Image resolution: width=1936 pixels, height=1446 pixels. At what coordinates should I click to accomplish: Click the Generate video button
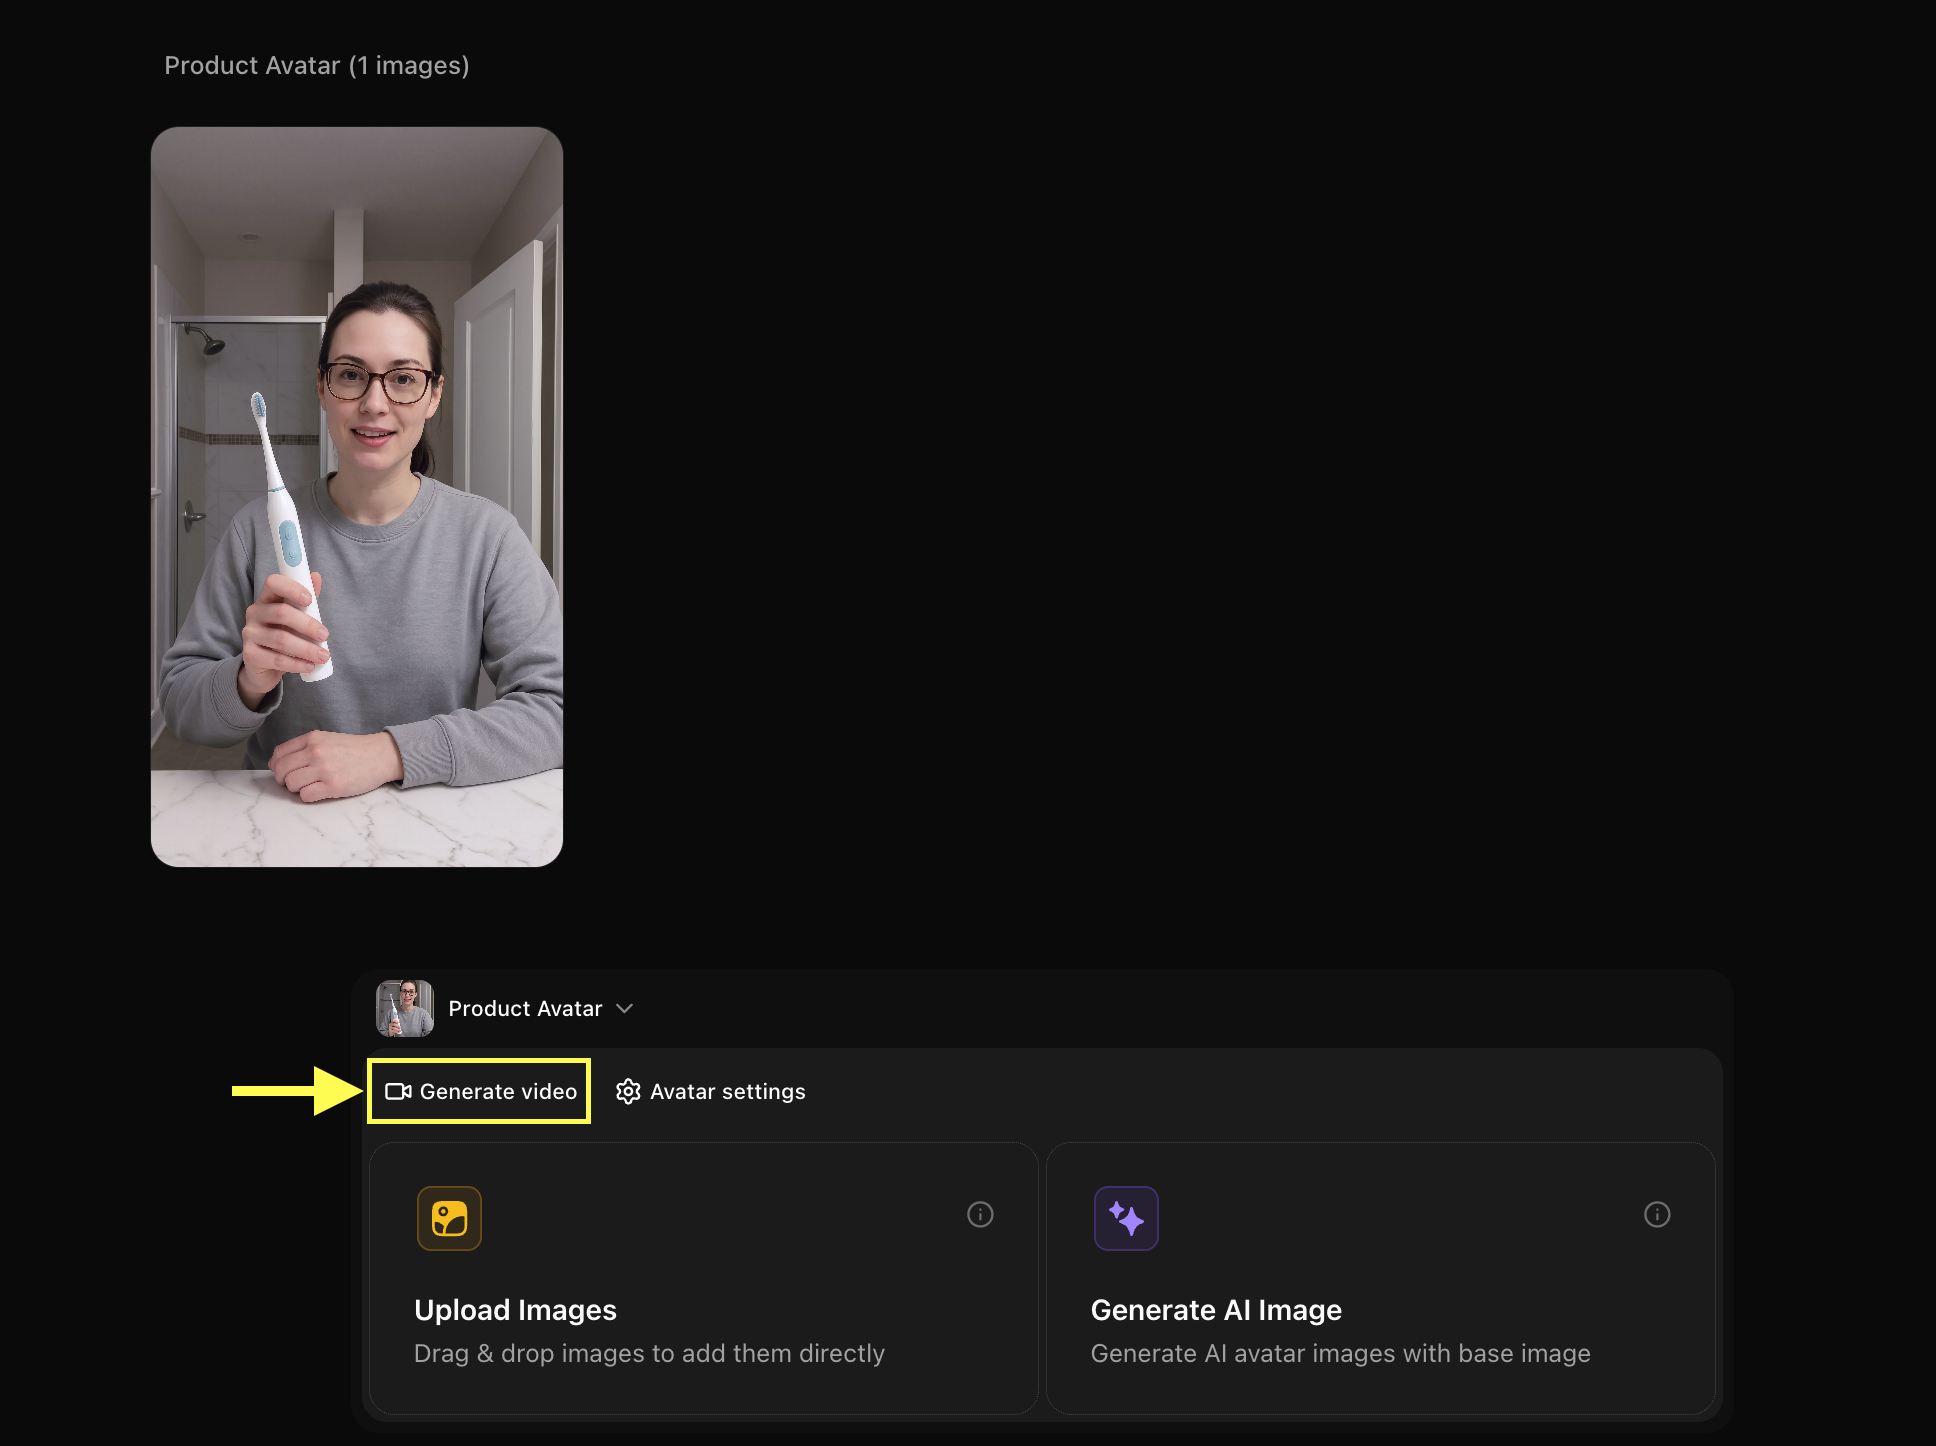(480, 1091)
